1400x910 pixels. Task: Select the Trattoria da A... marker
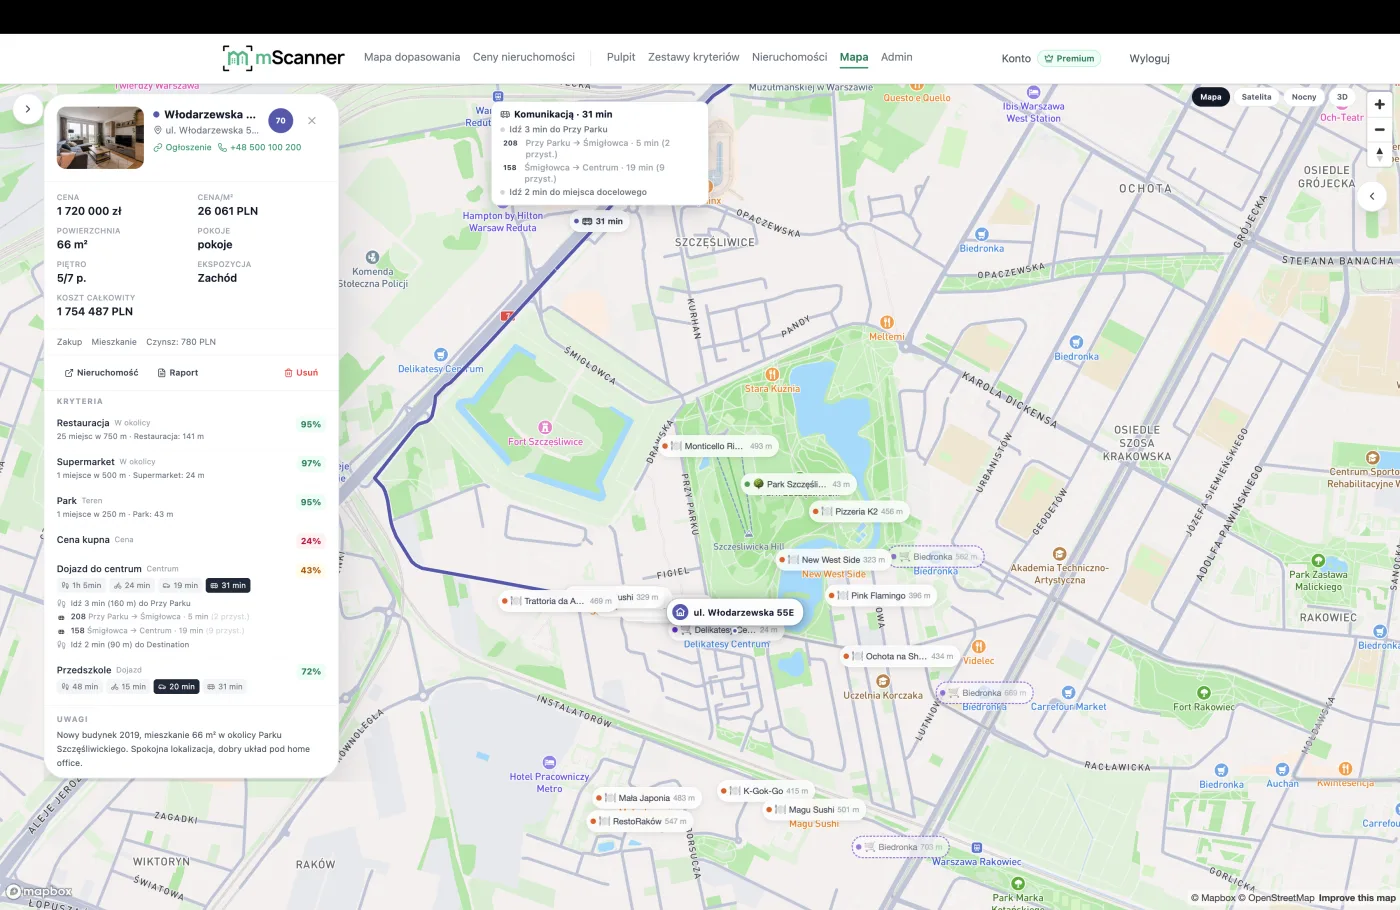pyautogui.click(x=558, y=601)
